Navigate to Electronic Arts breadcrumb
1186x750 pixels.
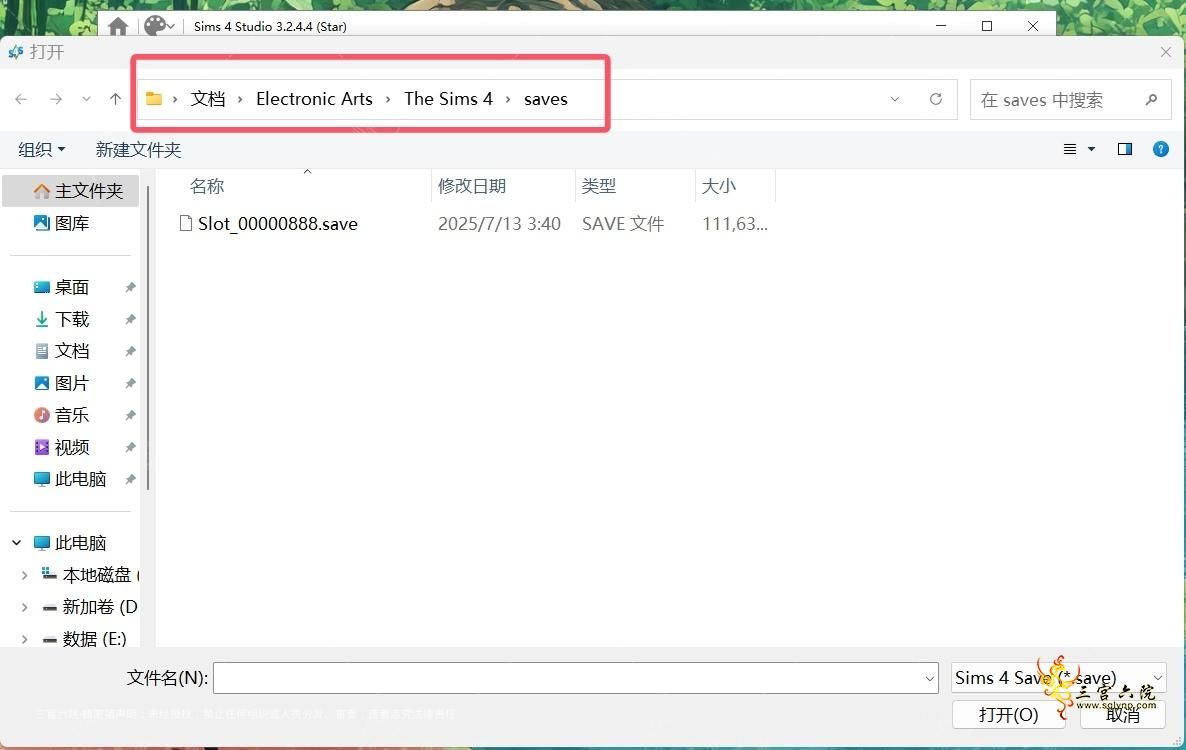315,99
